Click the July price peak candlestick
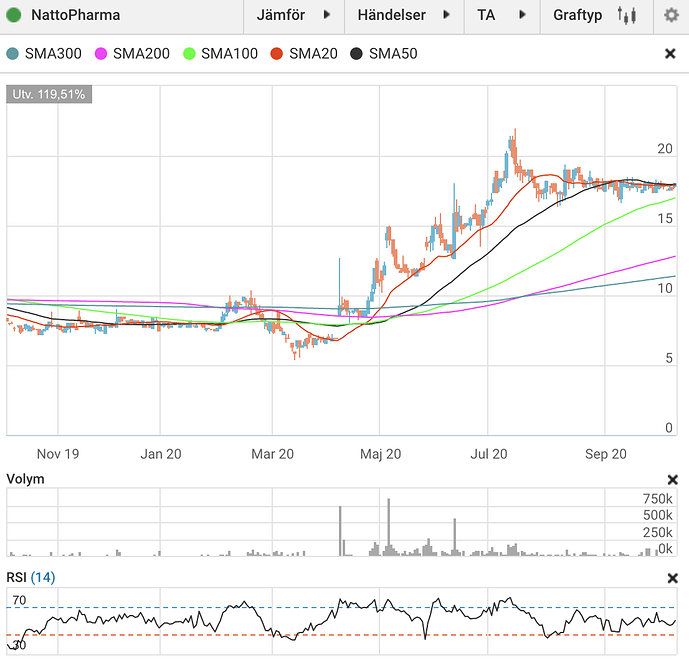Screen dimensions: 689x668 click(x=514, y=147)
